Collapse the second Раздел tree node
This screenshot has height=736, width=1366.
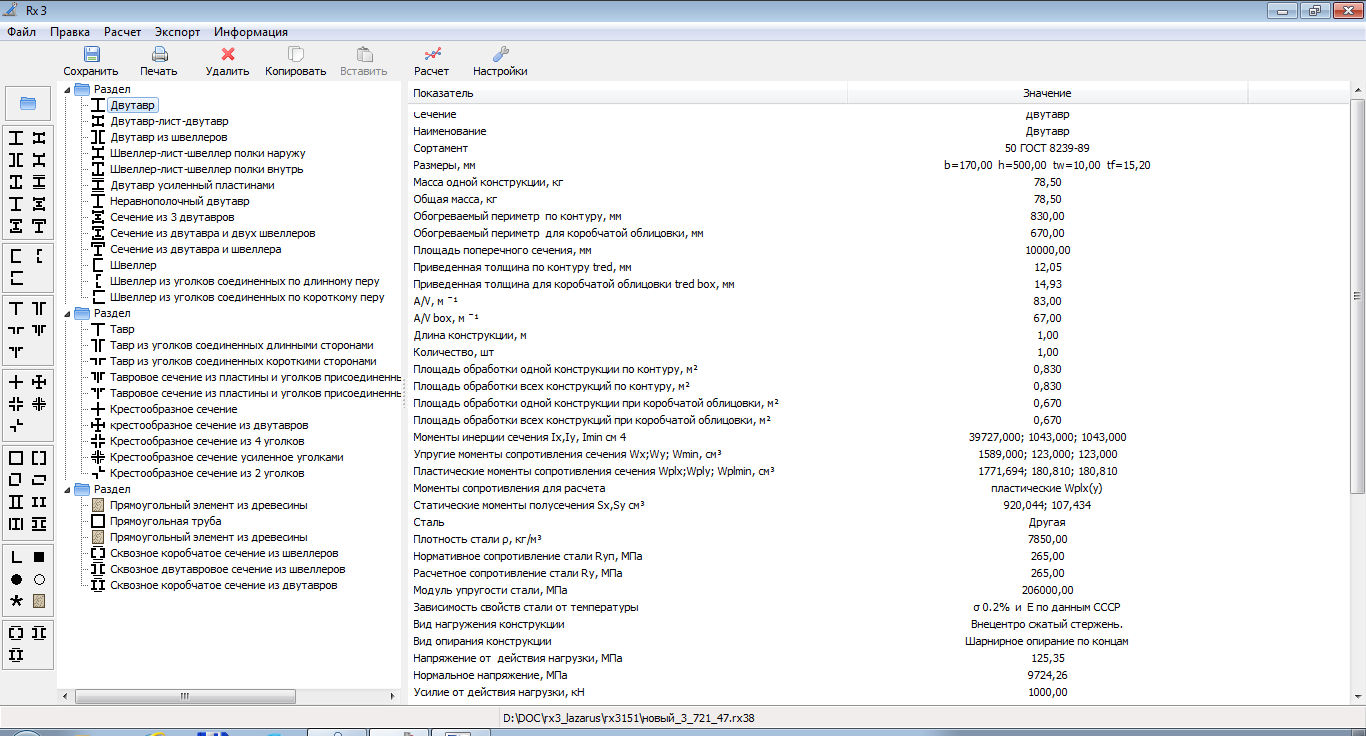pos(69,313)
